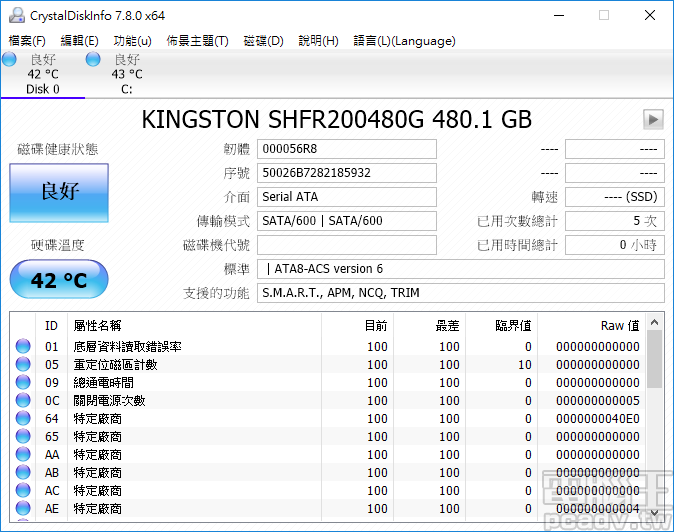Click the interface field Serial ATA
The image size is (674, 532).
(x=347, y=197)
